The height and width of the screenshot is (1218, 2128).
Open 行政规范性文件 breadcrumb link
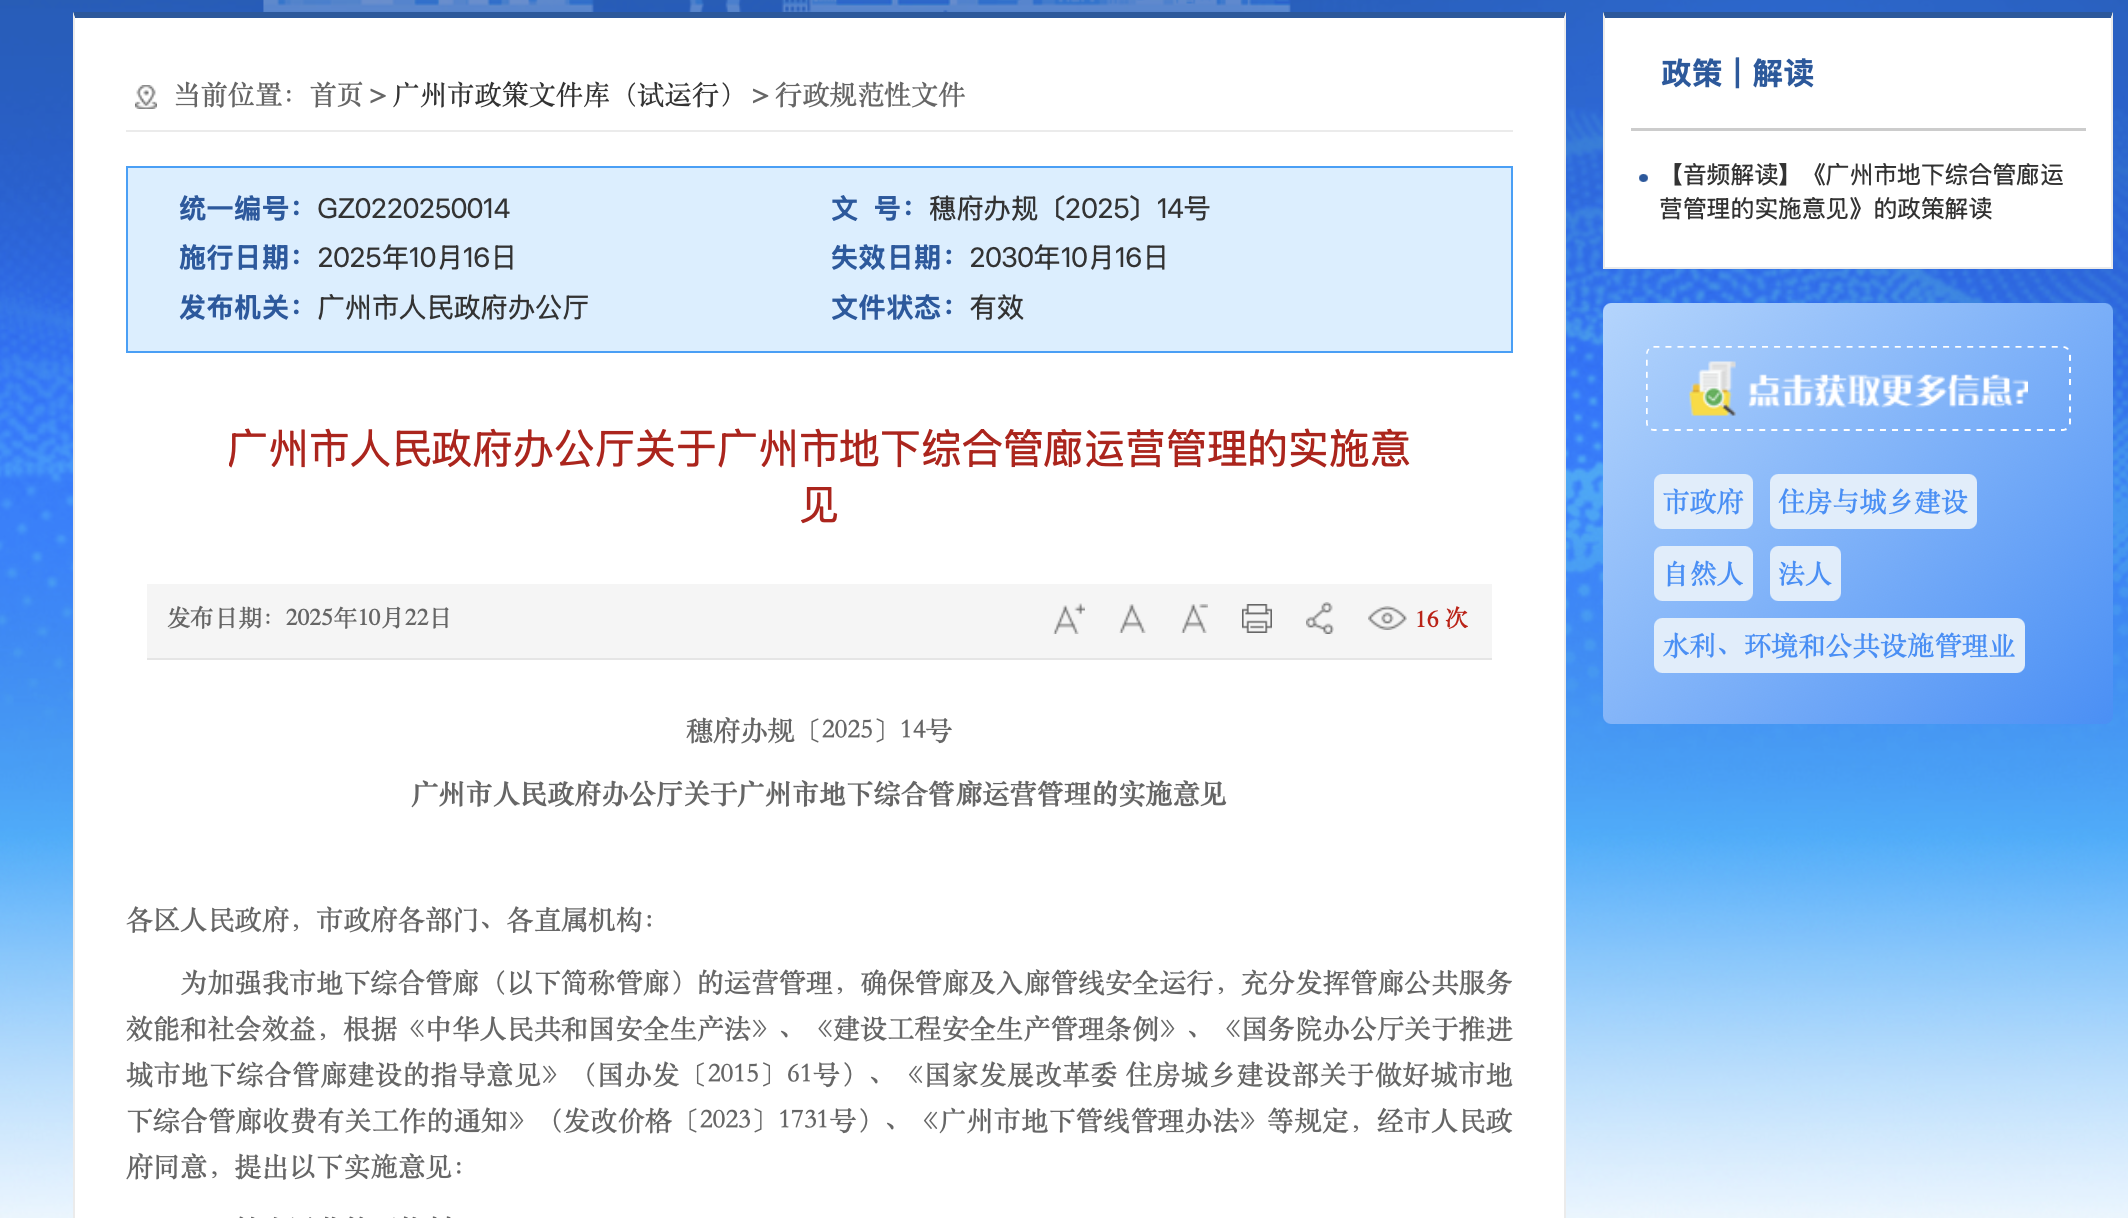(x=869, y=95)
